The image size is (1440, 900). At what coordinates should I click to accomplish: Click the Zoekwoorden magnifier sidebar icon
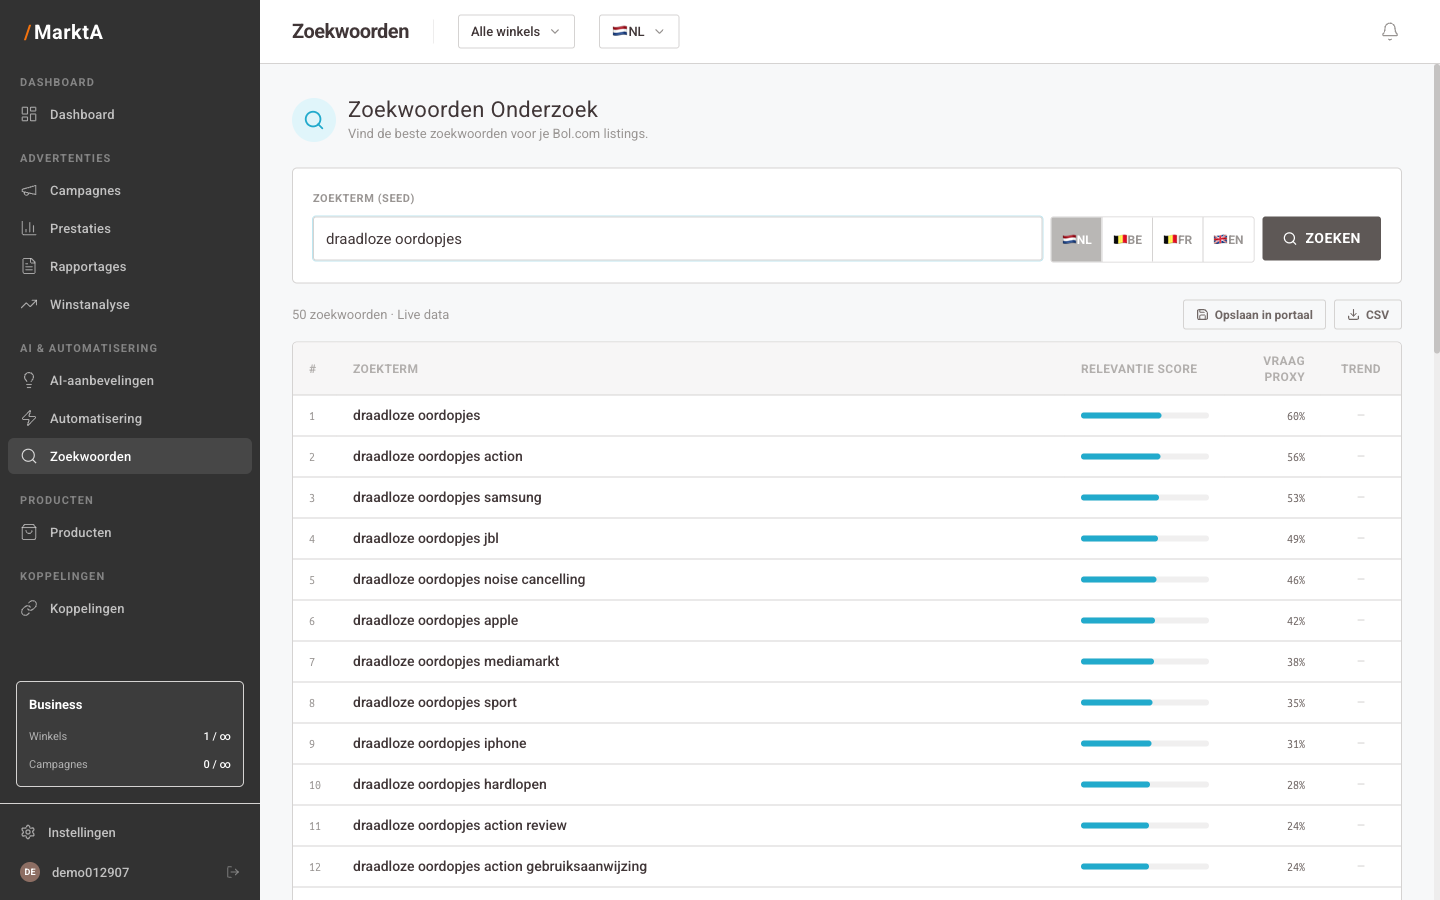pos(29,456)
